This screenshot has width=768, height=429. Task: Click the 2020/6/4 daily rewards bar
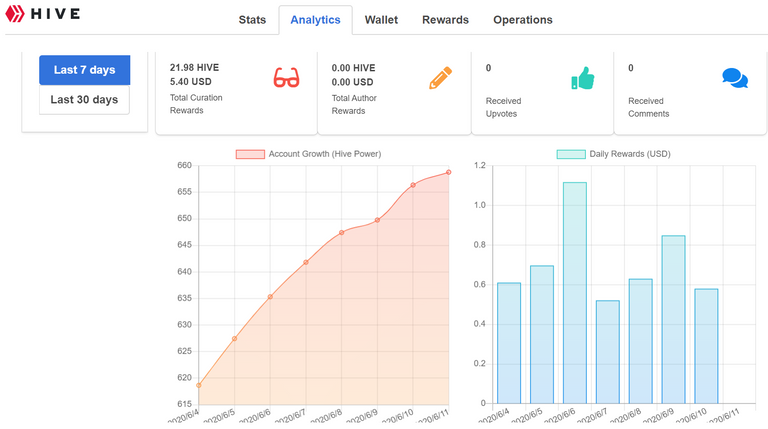pyautogui.click(x=509, y=343)
